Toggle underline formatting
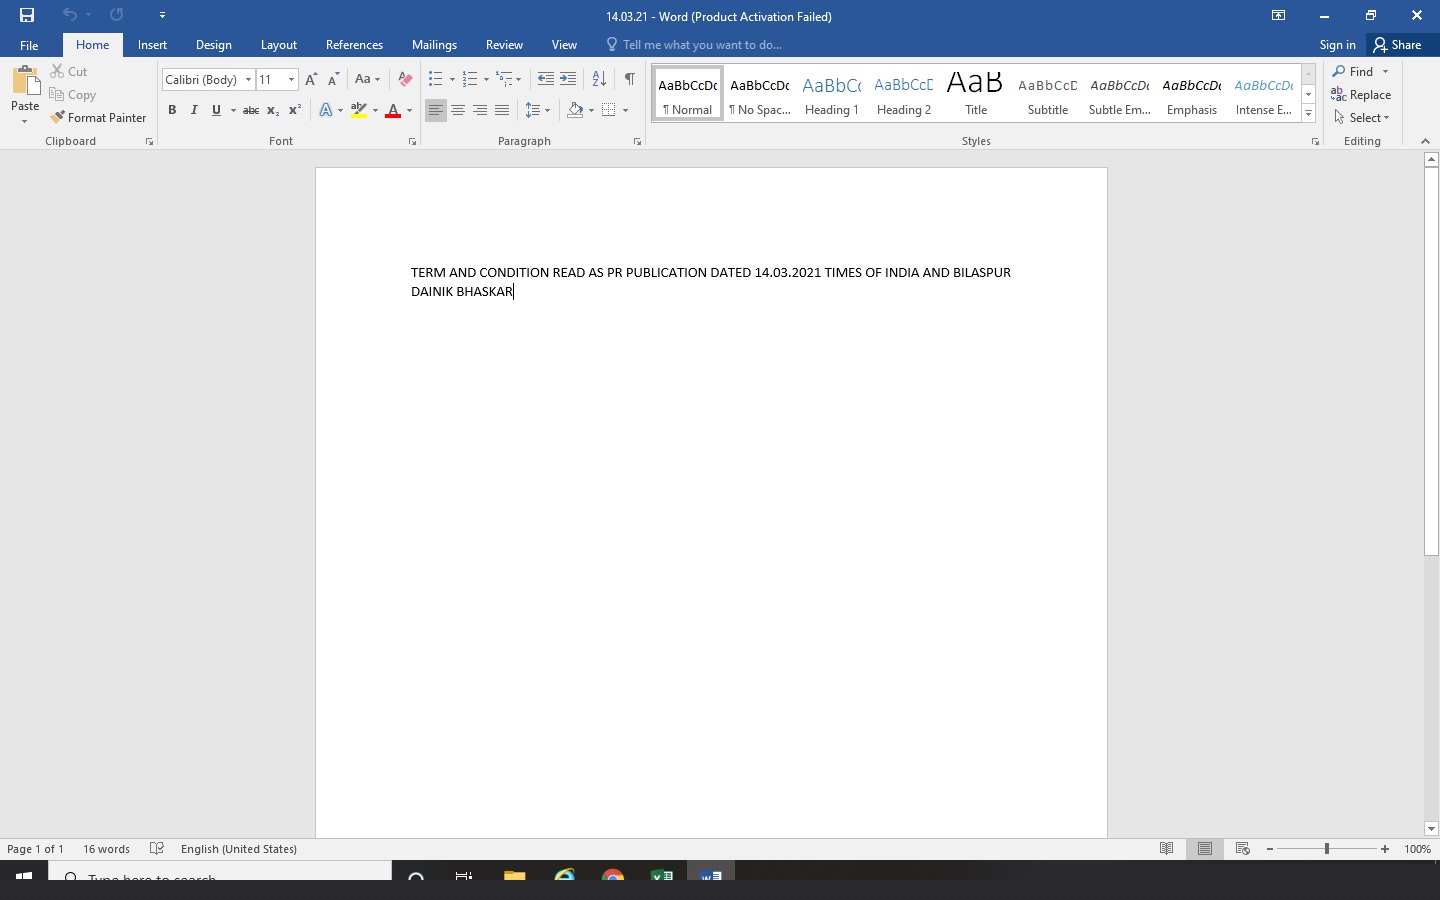This screenshot has height=900, width=1440. coord(216,110)
